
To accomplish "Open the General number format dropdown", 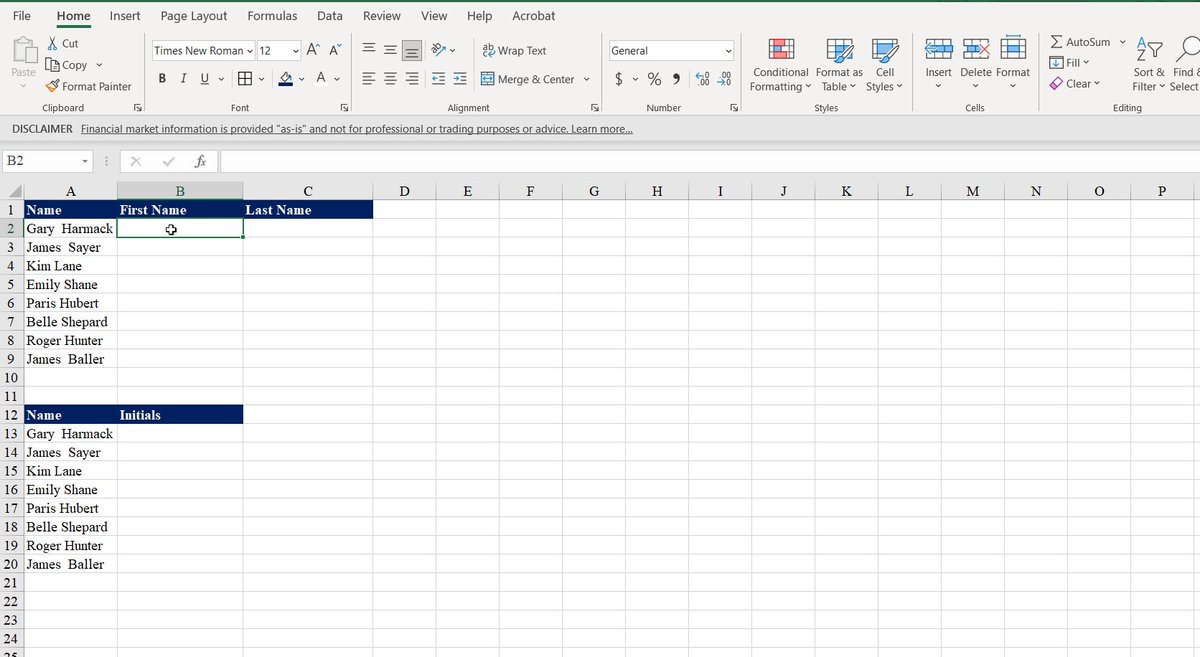I will 729,50.
